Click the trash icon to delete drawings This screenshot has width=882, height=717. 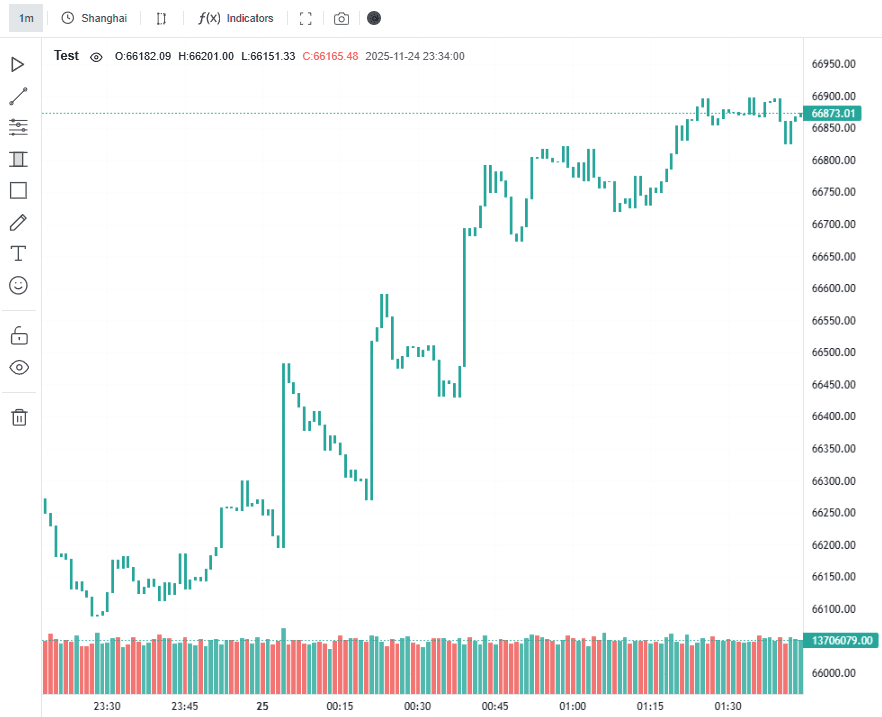tap(18, 417)
